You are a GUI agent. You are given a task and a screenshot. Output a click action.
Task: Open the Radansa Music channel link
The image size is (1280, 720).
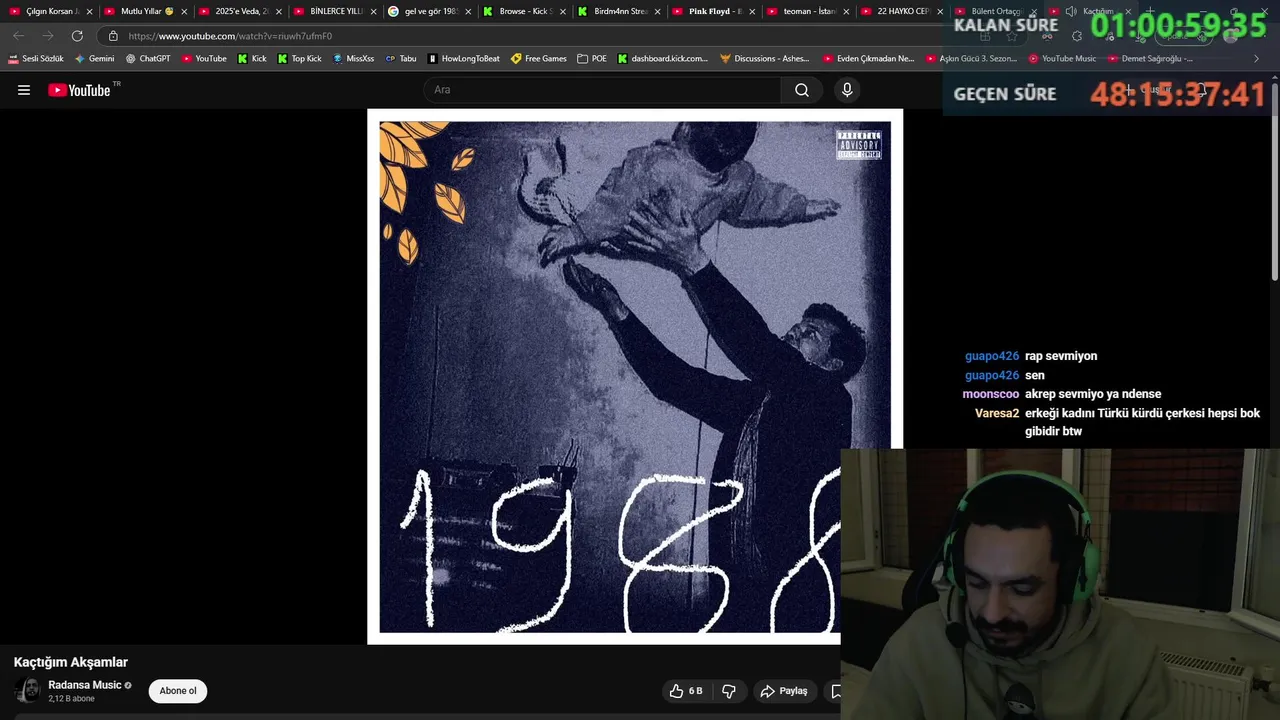tap(85, 685)
